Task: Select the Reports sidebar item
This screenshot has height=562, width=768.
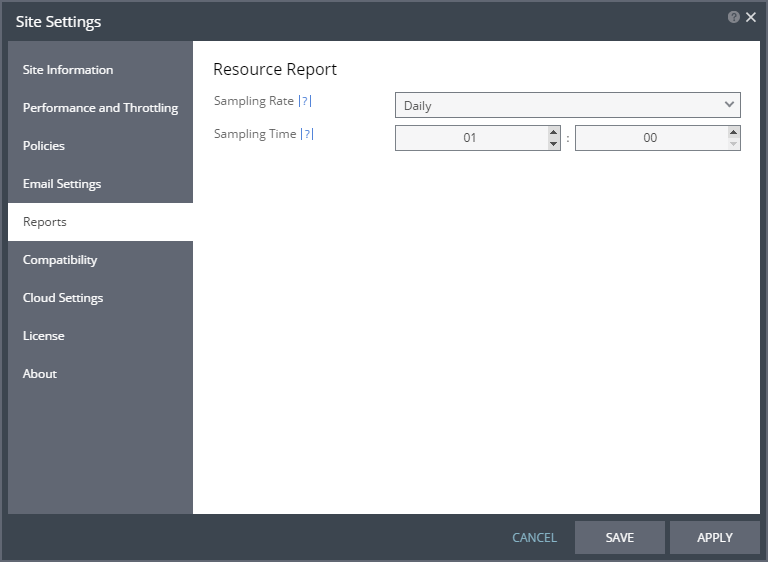Action: [x=100, y=222]
